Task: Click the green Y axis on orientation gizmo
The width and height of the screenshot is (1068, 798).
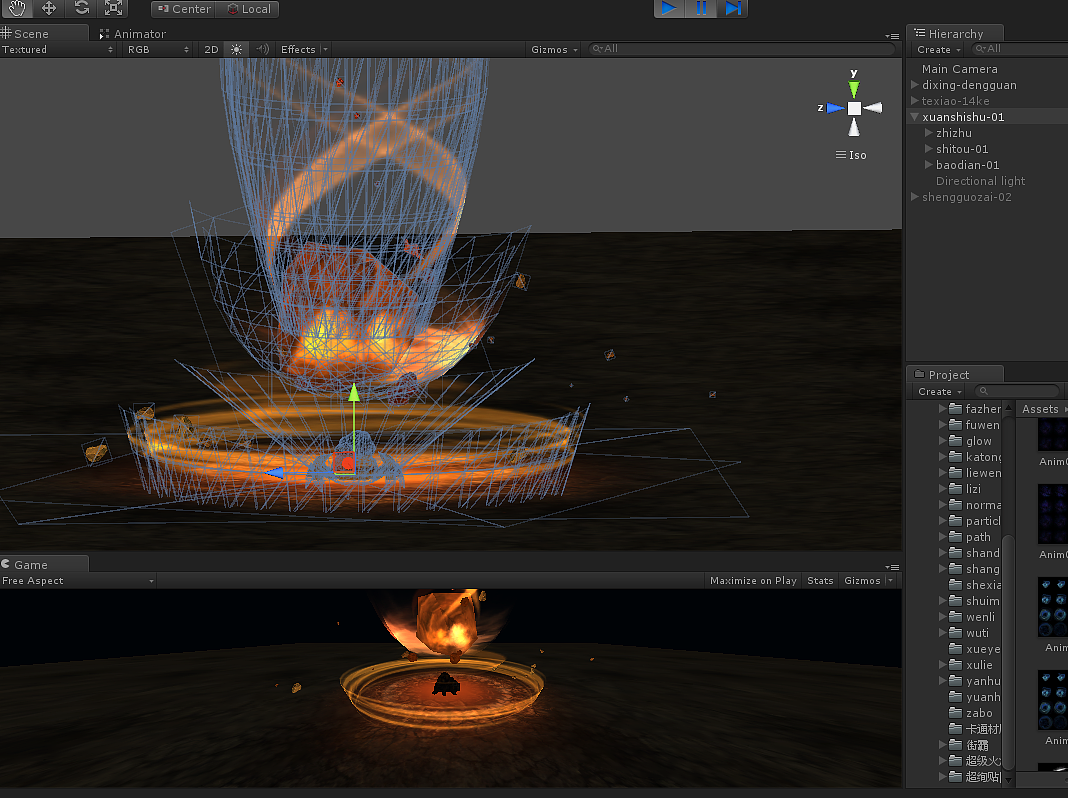Action: coord(854,88)
